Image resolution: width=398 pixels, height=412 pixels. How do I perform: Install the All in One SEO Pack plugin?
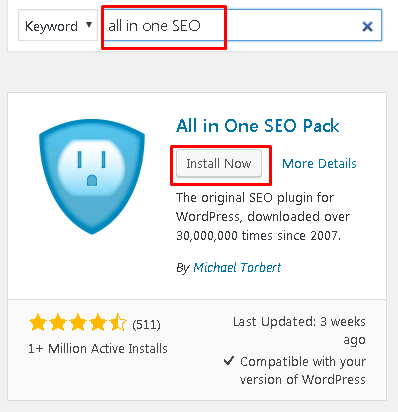219,163
